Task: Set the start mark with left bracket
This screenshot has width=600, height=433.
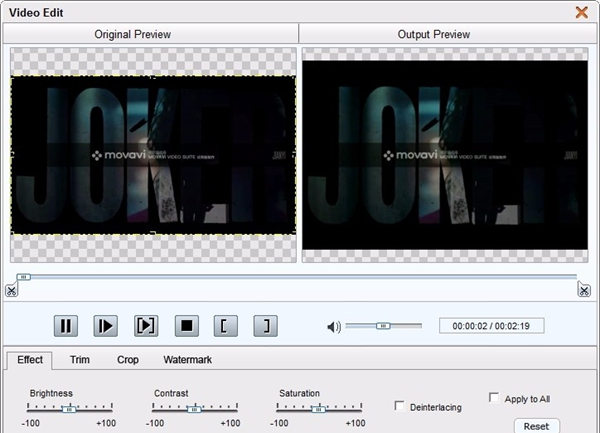Action: (x=226, y=326)
